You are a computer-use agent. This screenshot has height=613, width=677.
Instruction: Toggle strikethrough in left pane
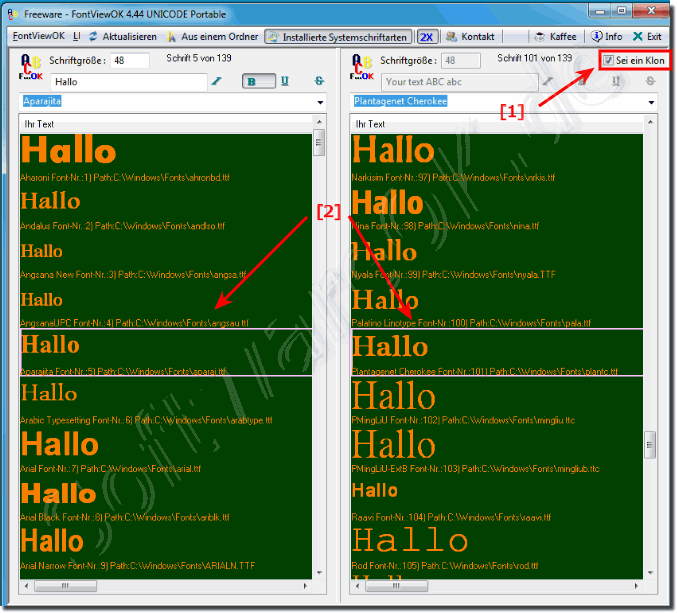pyautogui.click(x=319, y=81)
